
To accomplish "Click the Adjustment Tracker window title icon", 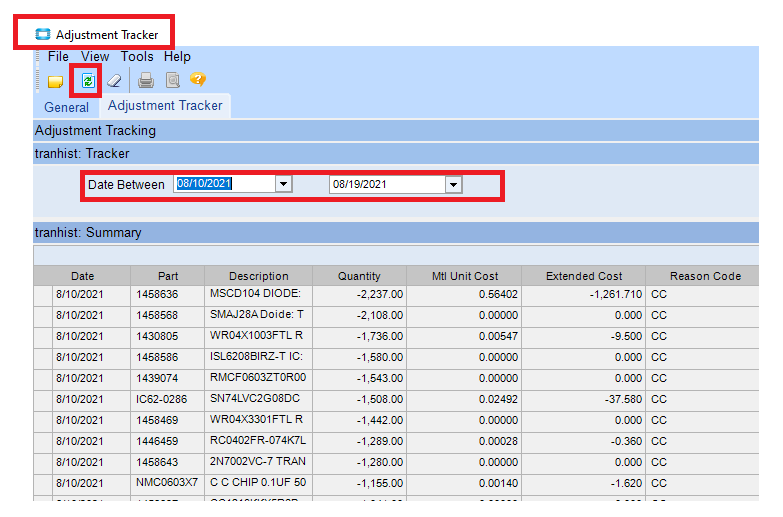I will (43, 34).
